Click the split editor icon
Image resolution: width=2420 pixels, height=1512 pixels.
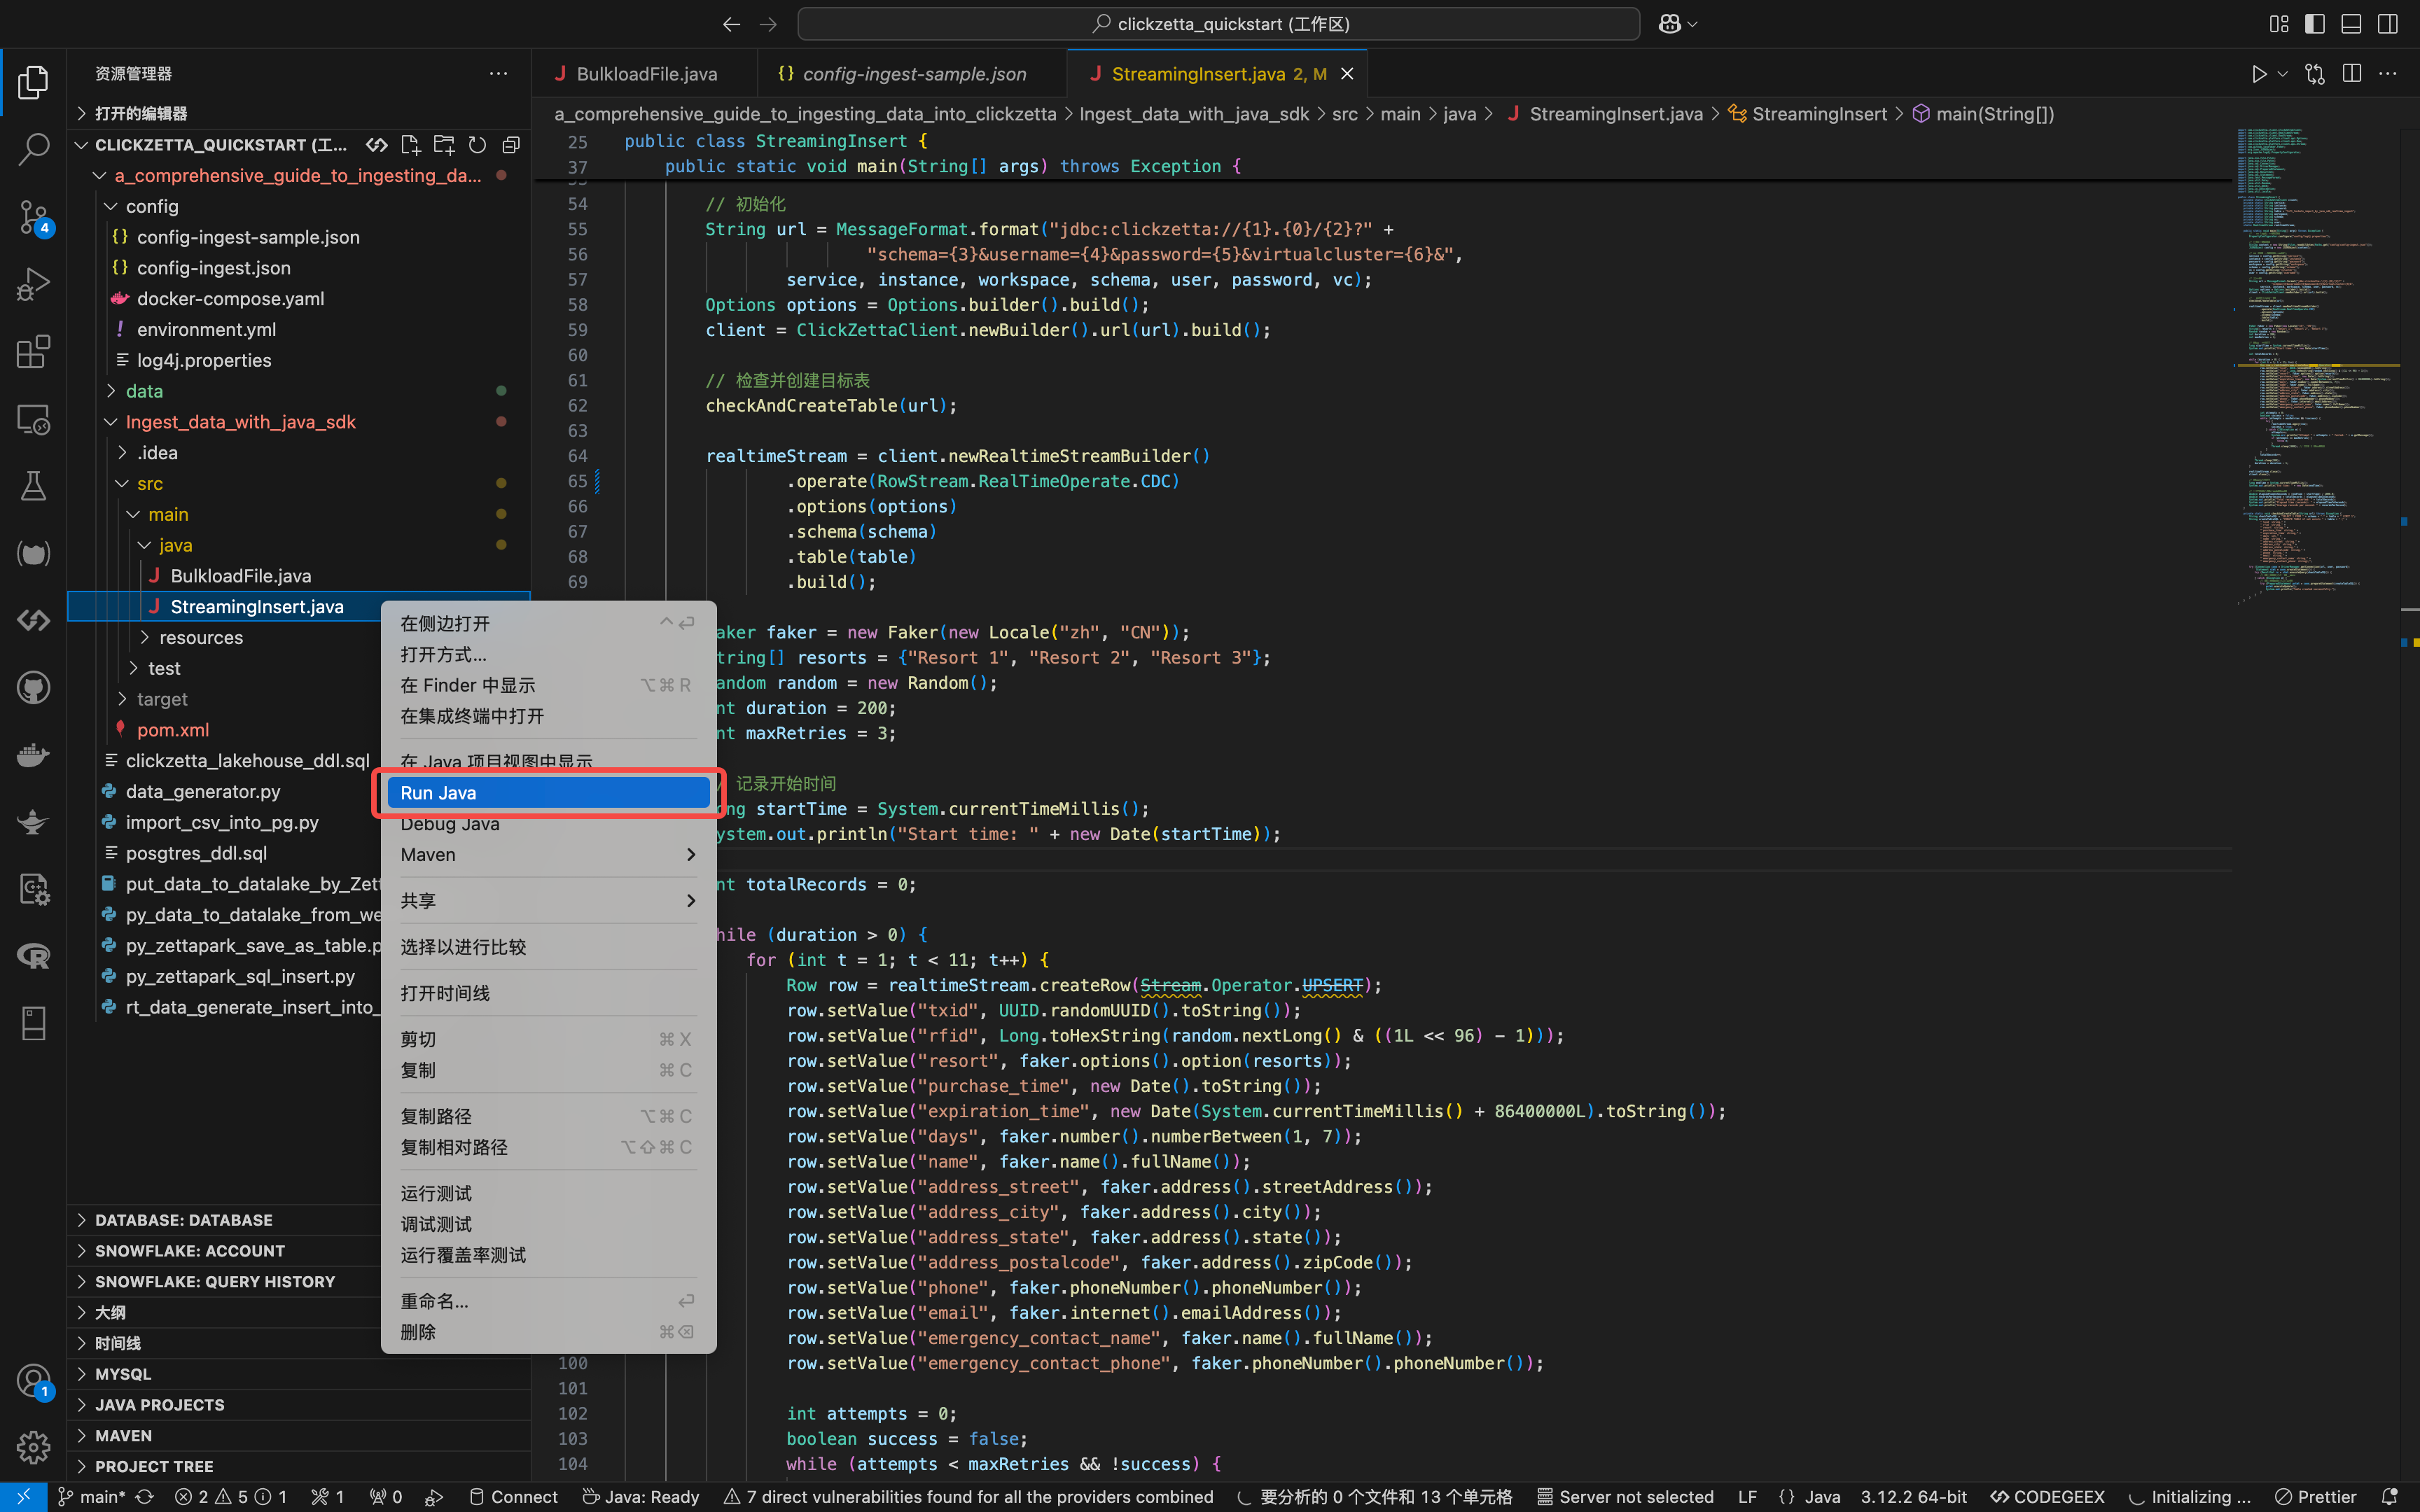pyautogui.click(x=2352, y=74)
